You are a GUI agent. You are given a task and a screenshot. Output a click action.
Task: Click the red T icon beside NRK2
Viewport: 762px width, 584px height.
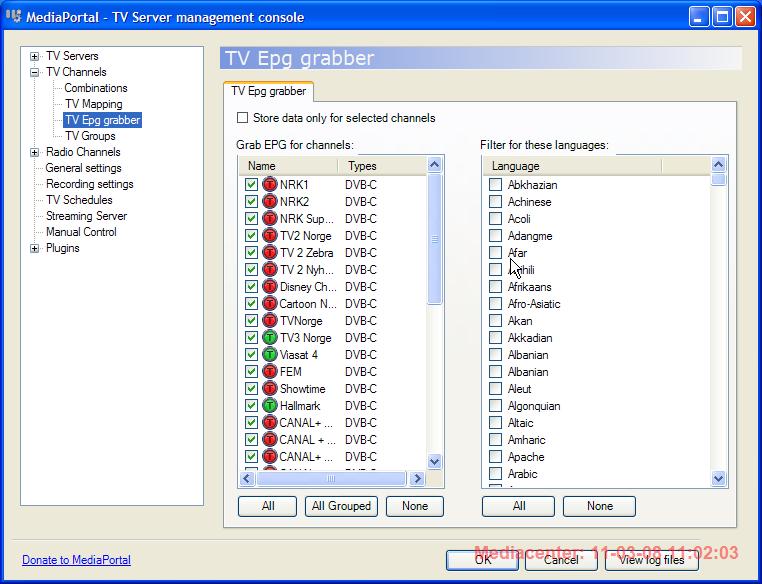(x=270, y=202)
